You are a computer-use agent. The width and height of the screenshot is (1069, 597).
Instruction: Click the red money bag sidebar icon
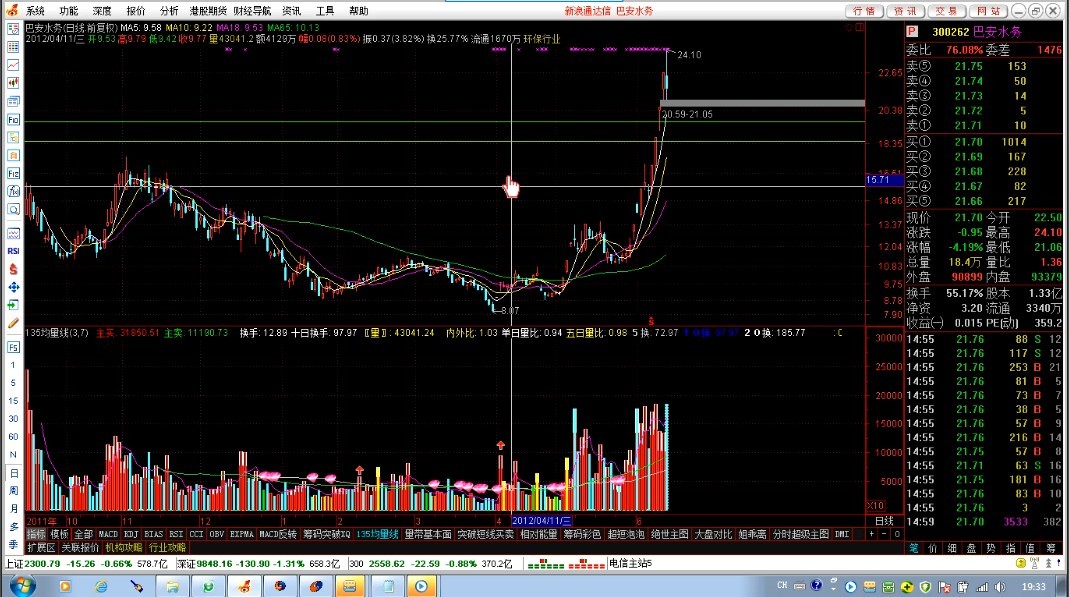14,269
